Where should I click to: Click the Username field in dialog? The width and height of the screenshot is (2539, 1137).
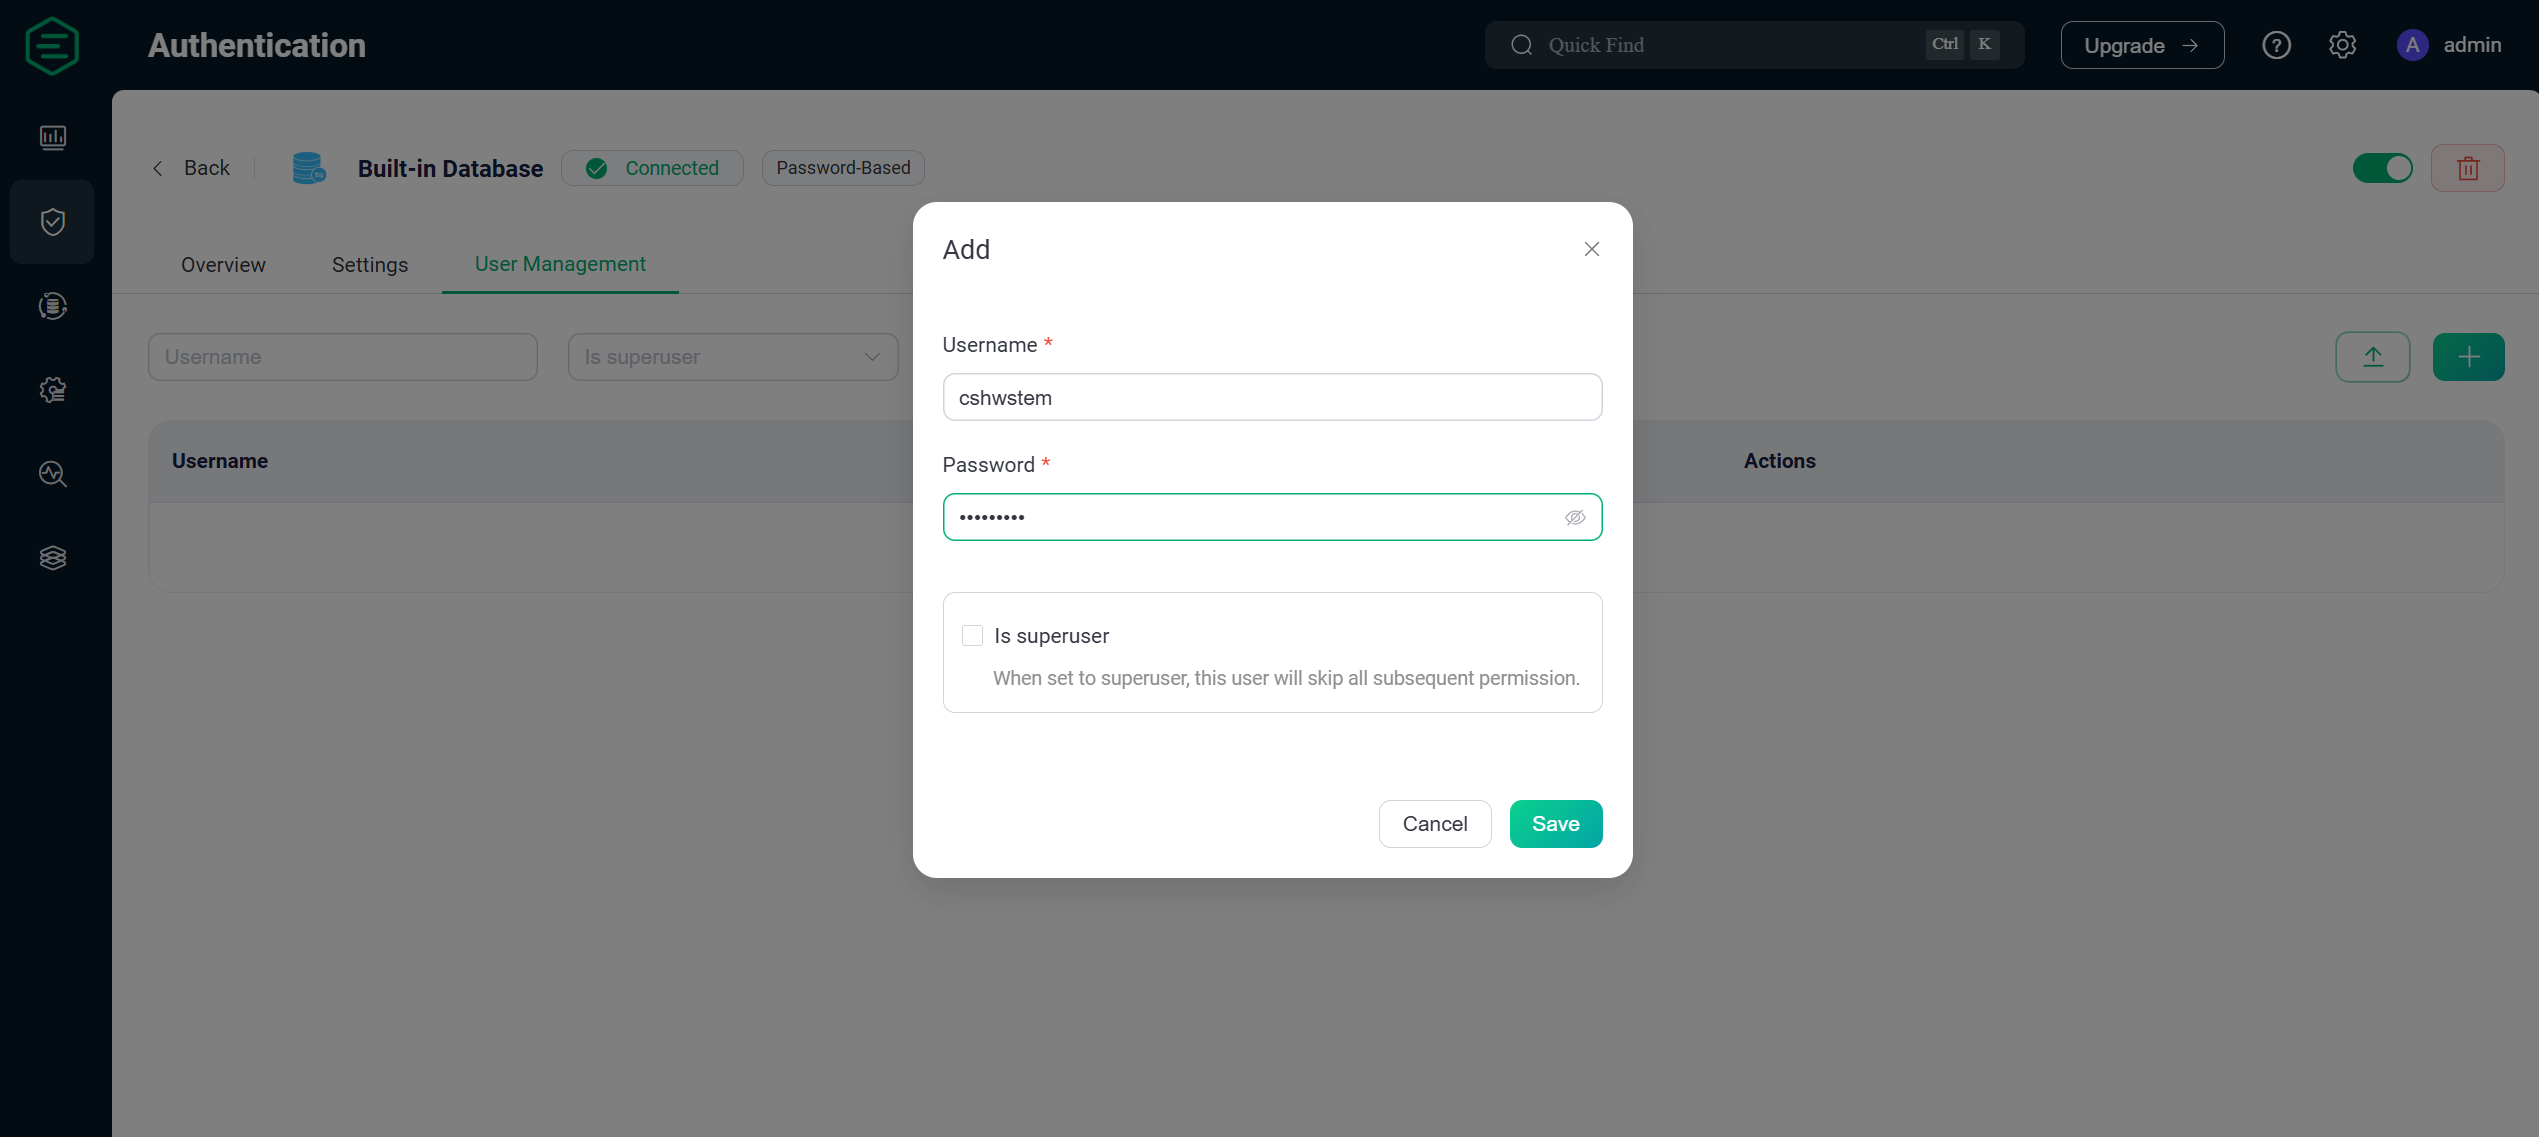coord(1272,397)
